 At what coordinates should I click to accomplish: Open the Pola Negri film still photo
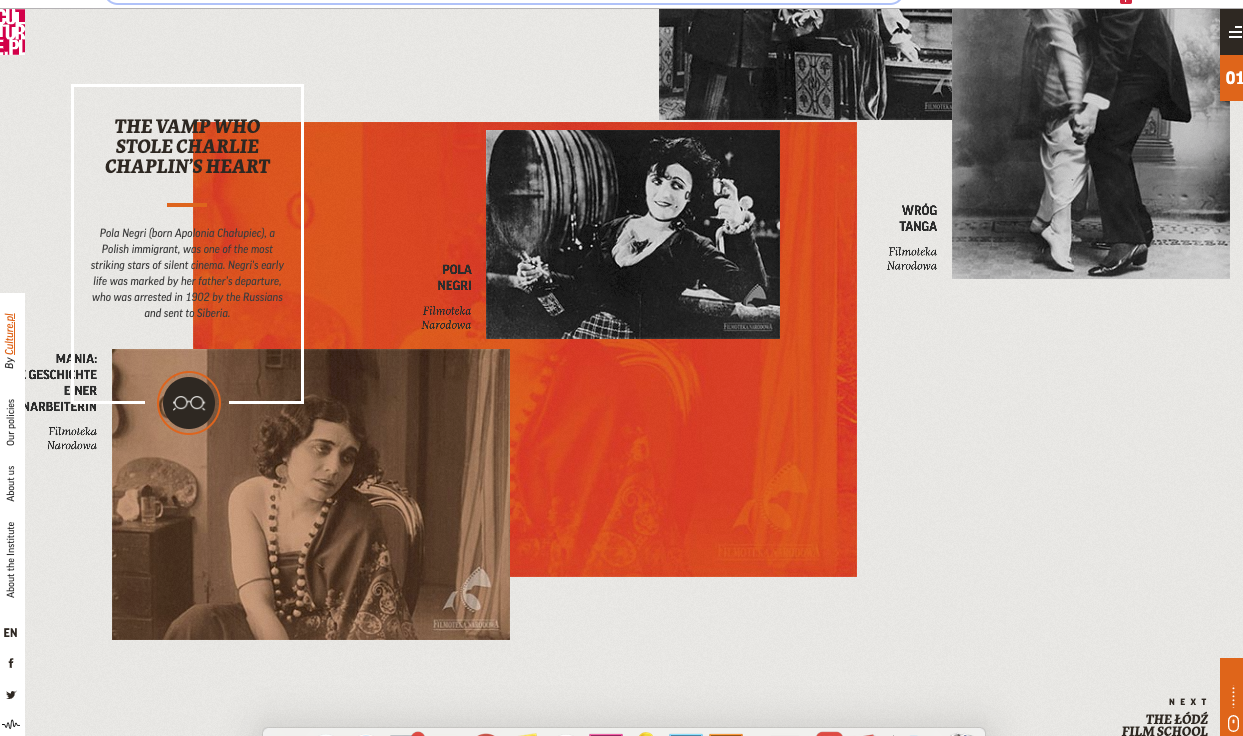pos(633,234)
